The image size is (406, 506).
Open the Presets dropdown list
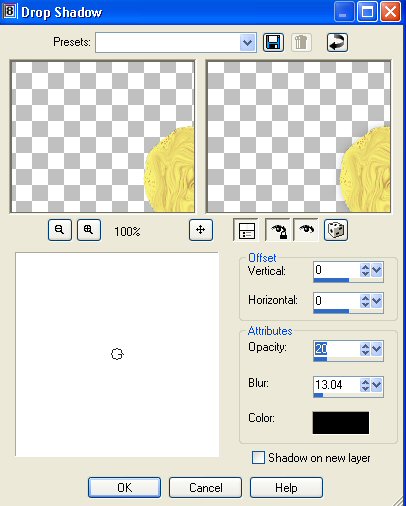tap(248, 42)
